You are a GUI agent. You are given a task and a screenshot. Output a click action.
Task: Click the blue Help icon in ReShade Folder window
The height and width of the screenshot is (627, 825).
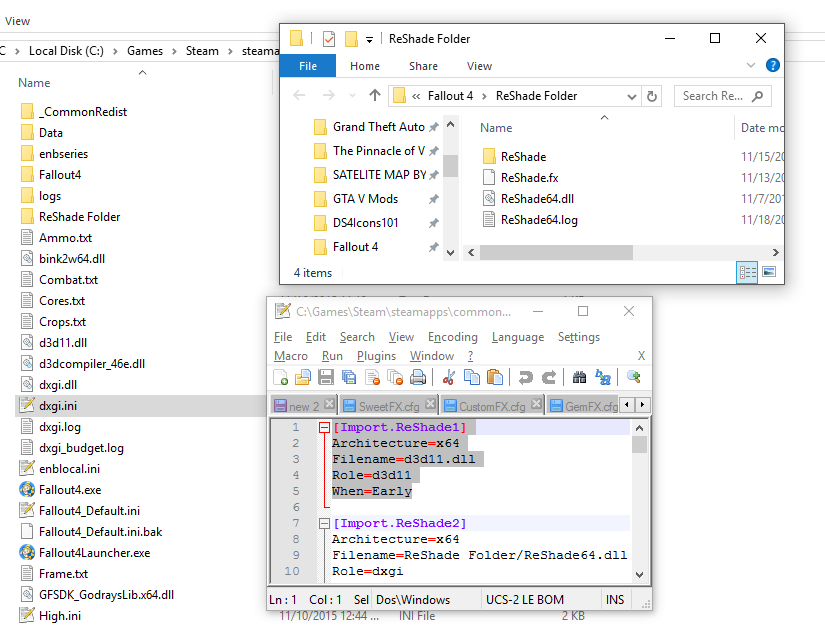tap(772, 65)
